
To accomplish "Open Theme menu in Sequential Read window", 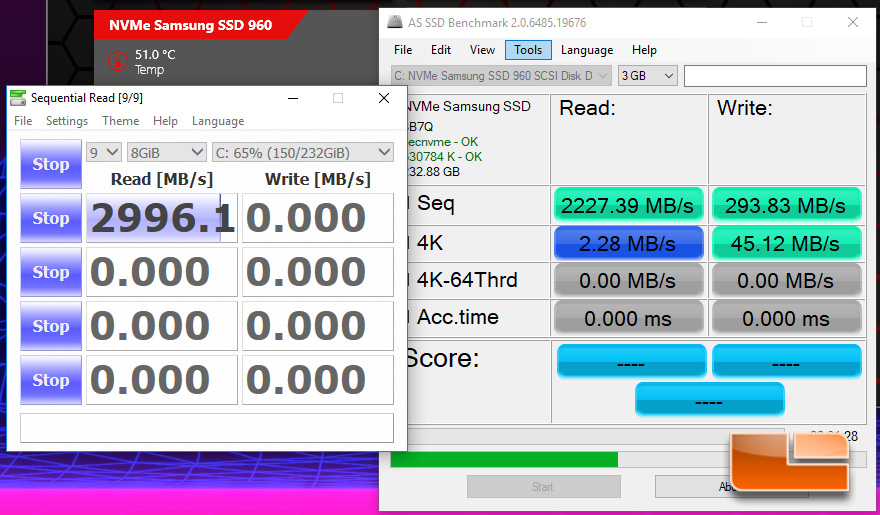I will 121,121.
